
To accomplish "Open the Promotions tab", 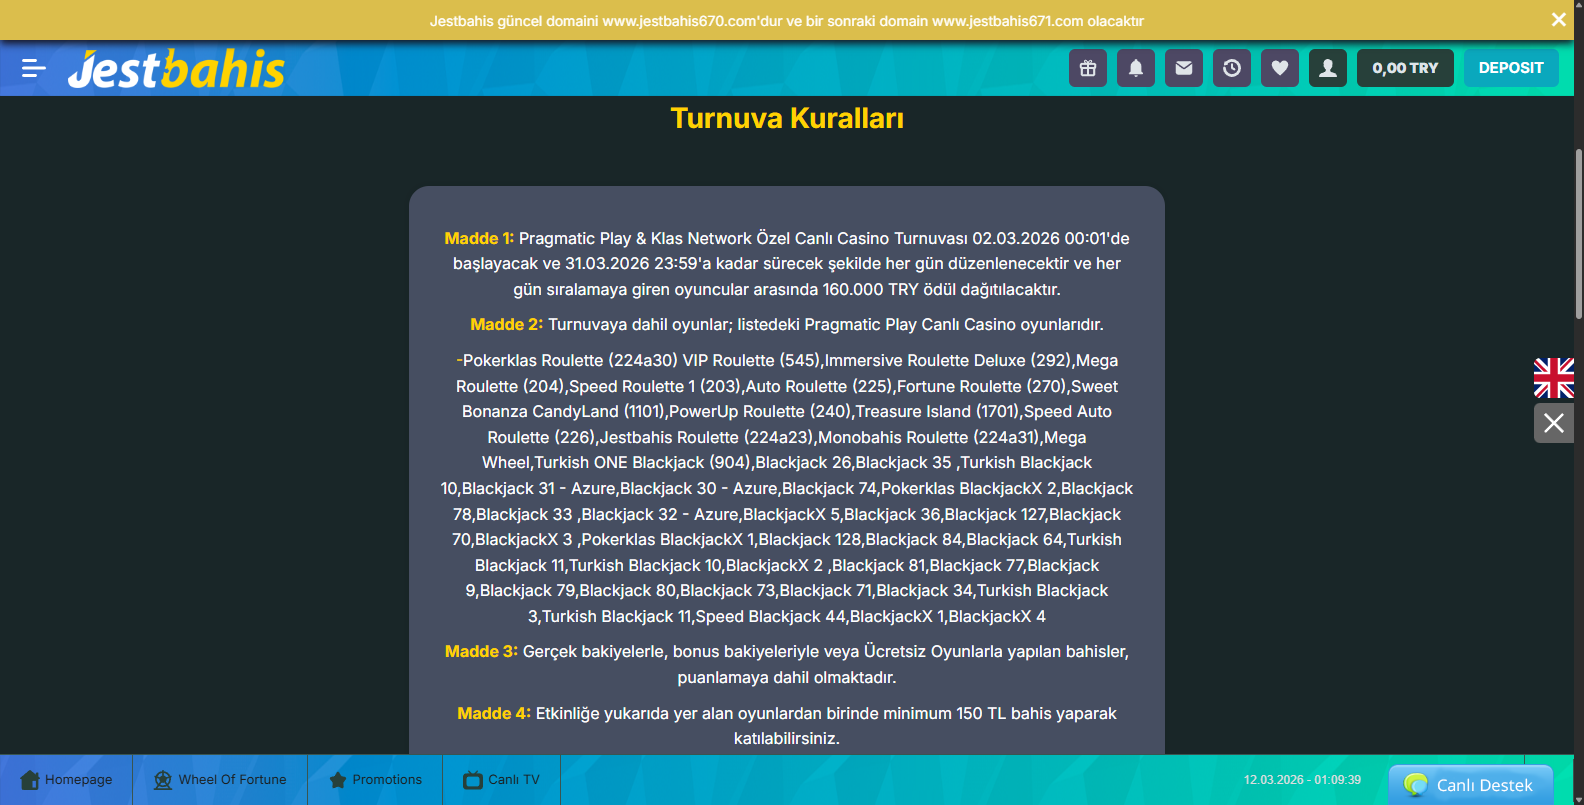I will pos(375,780).
